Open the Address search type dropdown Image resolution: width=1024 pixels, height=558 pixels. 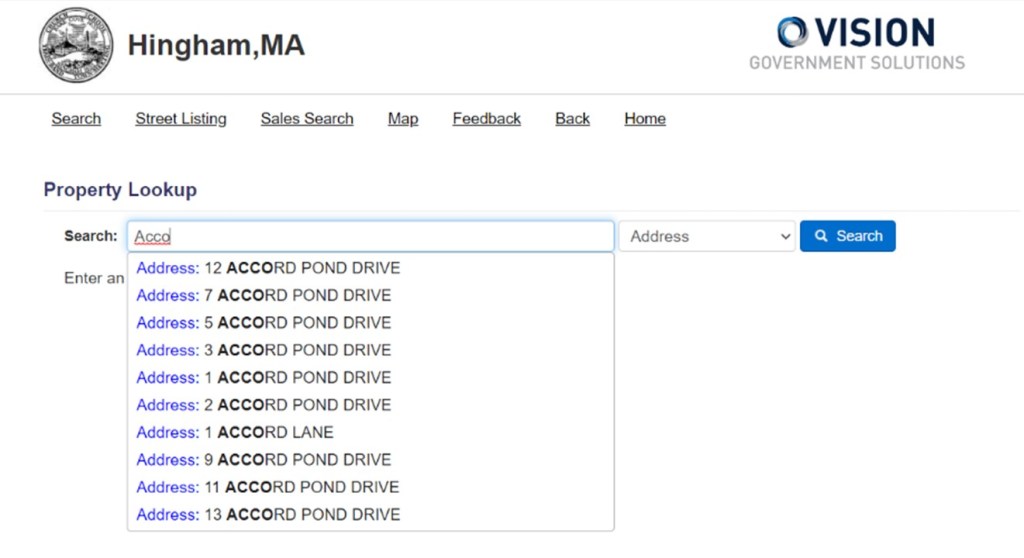click(x=706, y=236)
